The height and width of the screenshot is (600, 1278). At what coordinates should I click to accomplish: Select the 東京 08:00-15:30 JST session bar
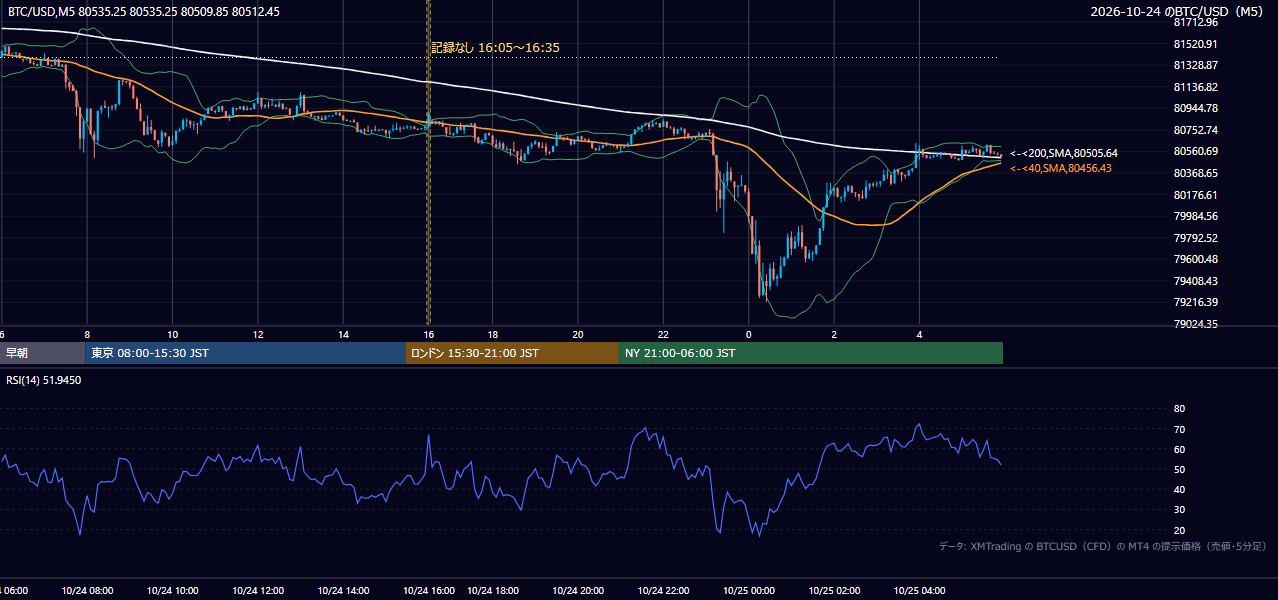247,353
